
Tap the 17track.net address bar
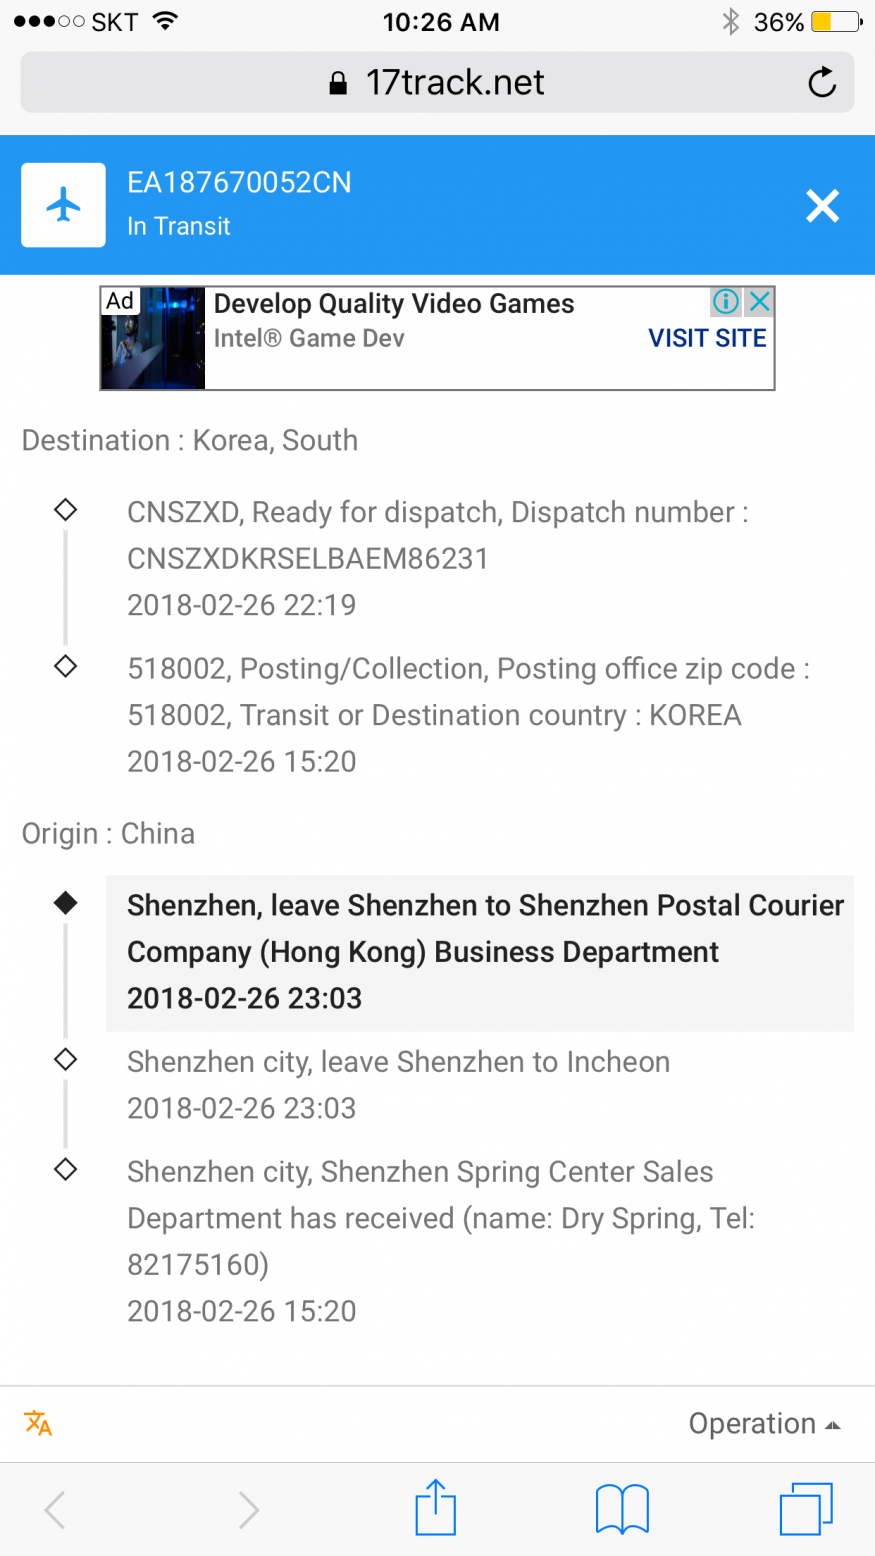[437, 82]
